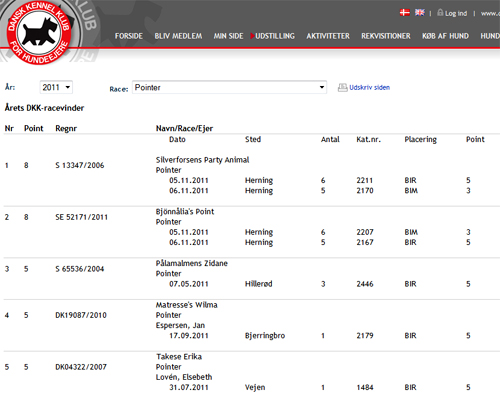Viewport: 500px width, 396px height.
Task: Open the MIN SIDE menu item
Action: [228, 36]
